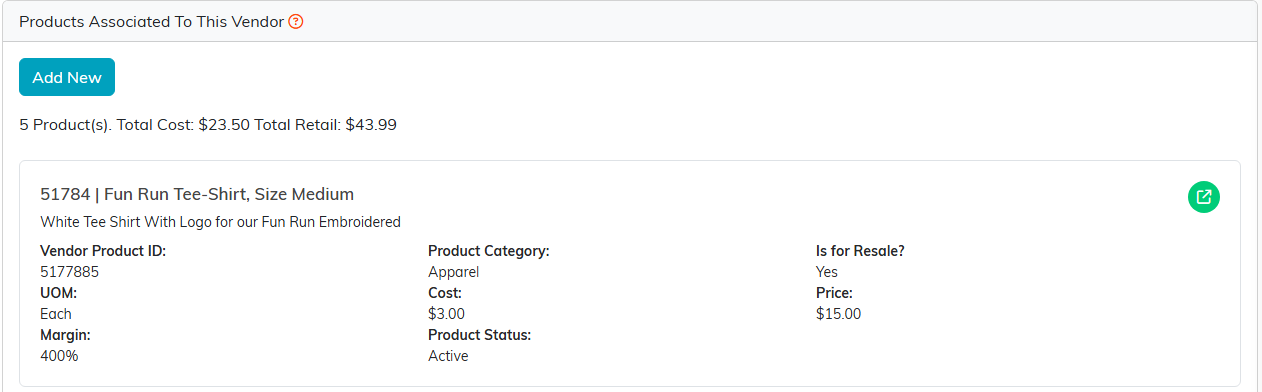
Task: Click the Vendor Product ID value 5177885
Action: point(69,272)
